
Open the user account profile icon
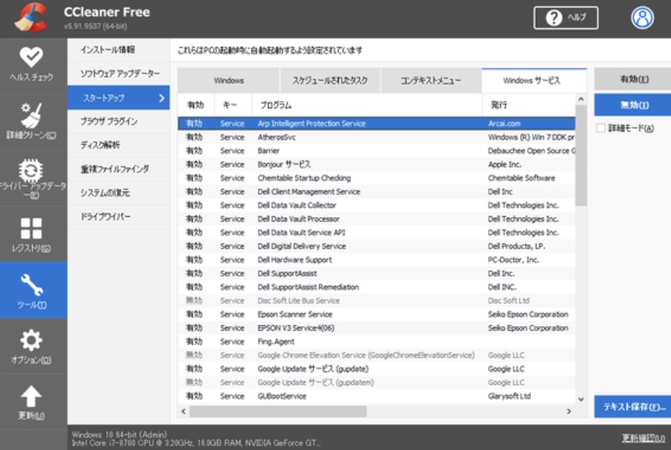(642, 18)
